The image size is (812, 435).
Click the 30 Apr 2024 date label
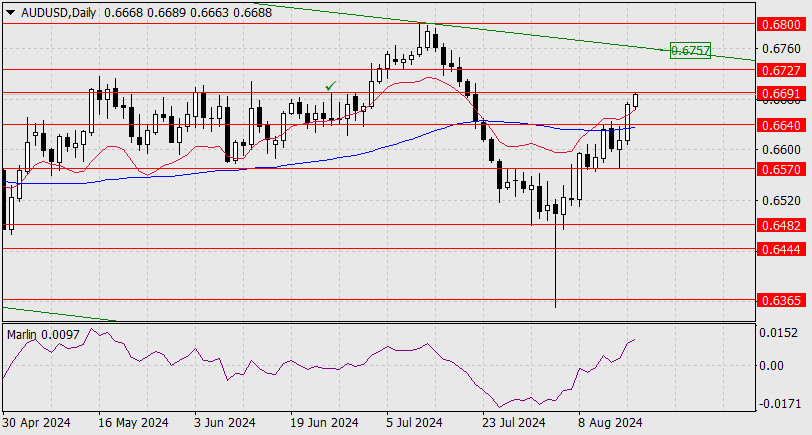(x=37, y=423)
